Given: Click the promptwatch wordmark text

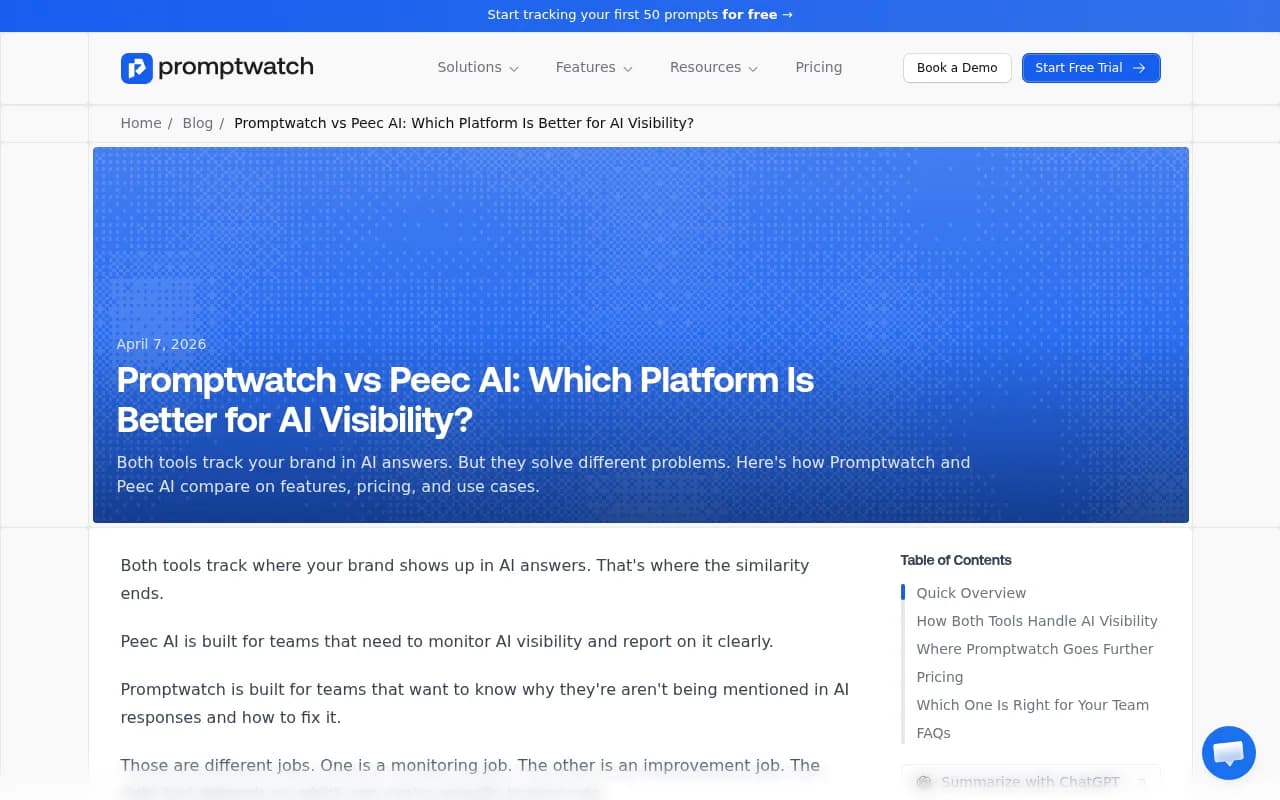Looking at the screenshot, I should (x=236, y=67).
